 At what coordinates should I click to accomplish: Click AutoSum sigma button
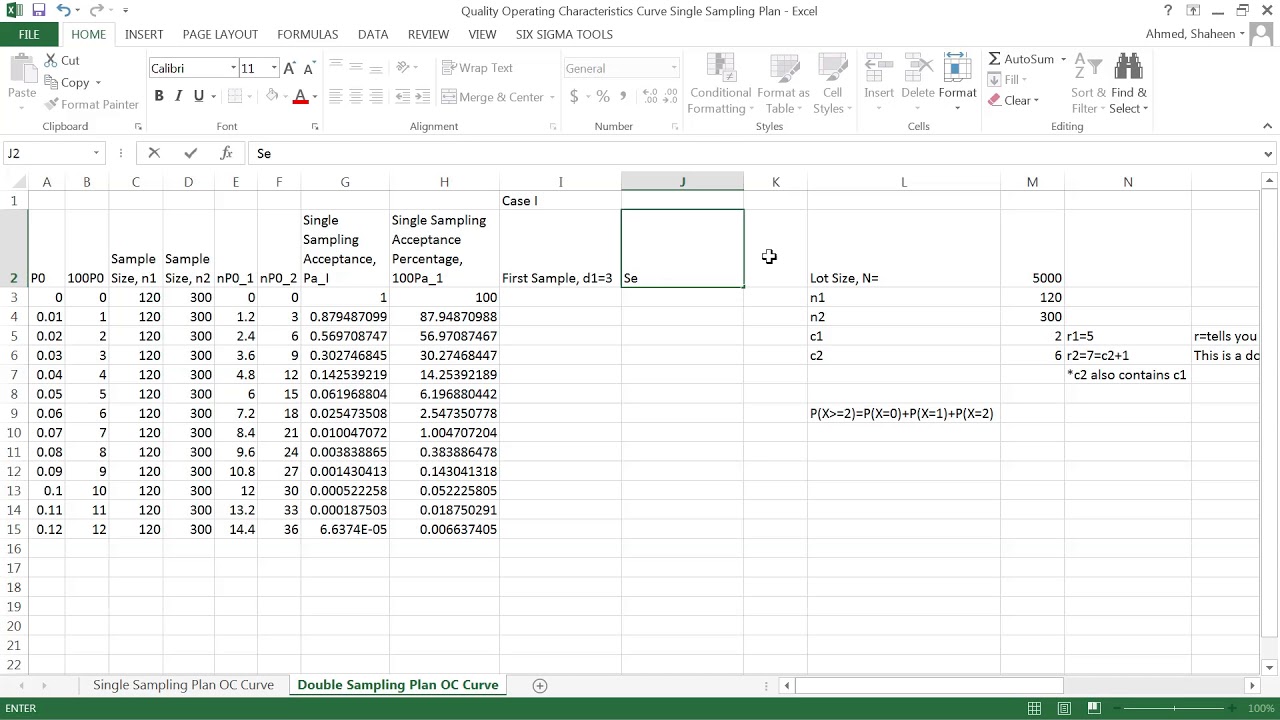pyautogui.click(x=1020, y=60)
